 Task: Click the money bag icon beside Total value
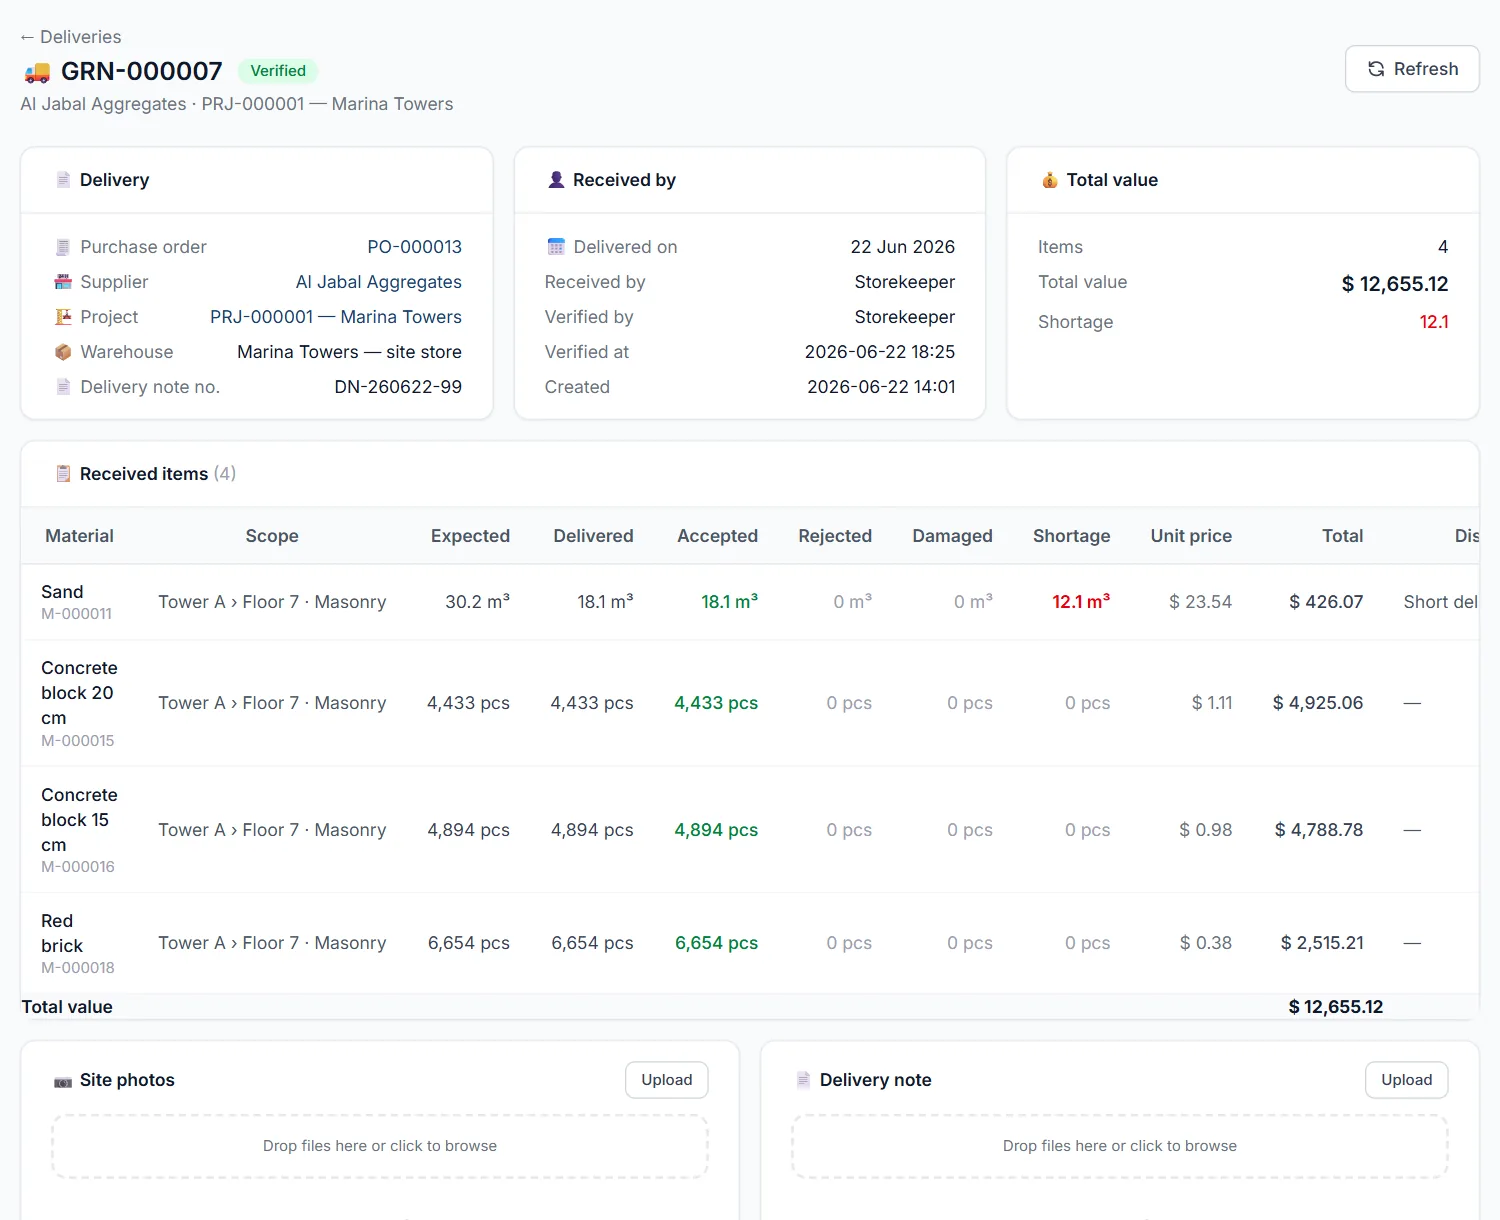1050,180
